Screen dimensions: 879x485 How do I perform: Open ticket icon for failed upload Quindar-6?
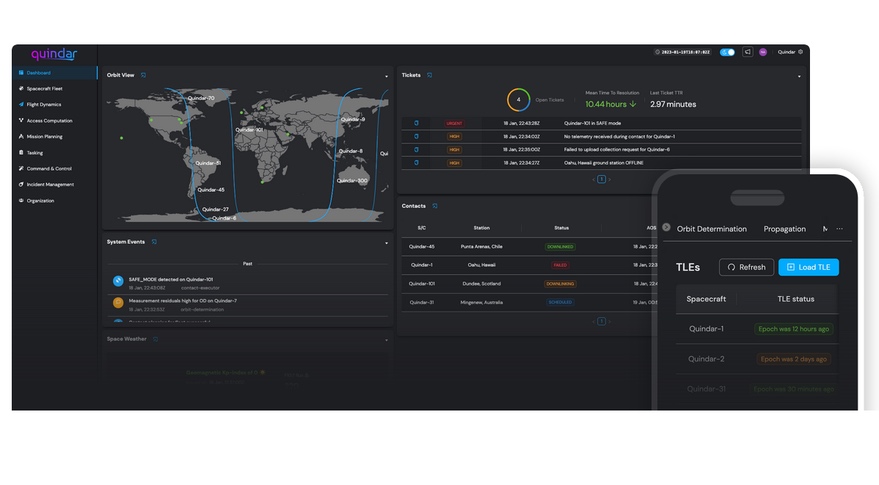pyautogui.click(x=416, y=150)
